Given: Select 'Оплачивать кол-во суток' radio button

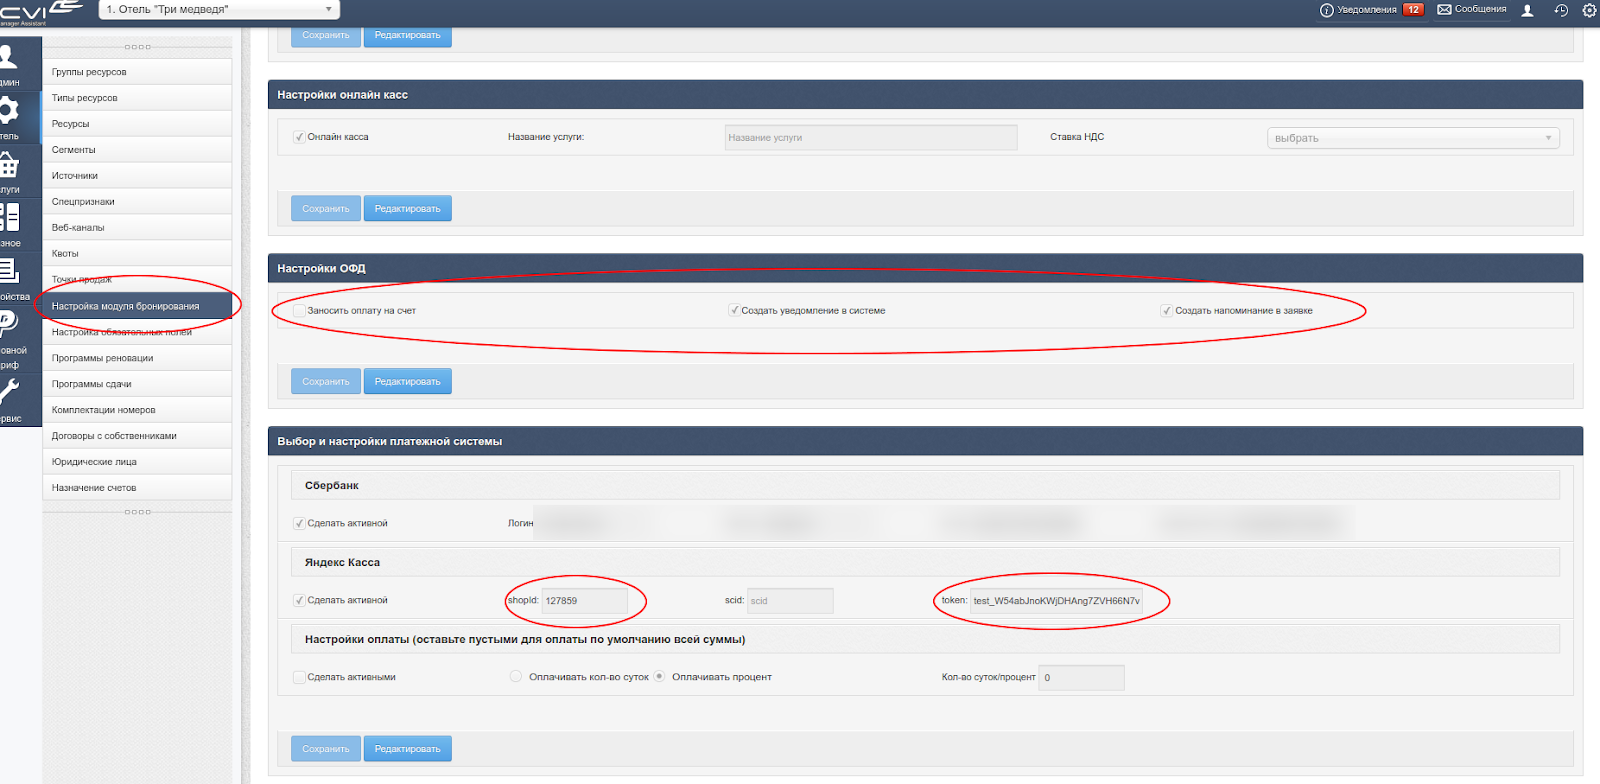Looking at the screenshot, I should point(516,677).
